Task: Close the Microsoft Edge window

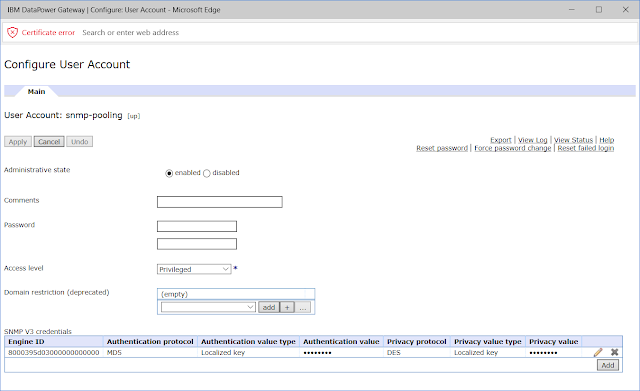Action: pyautogui.click(x=625, y=9)
